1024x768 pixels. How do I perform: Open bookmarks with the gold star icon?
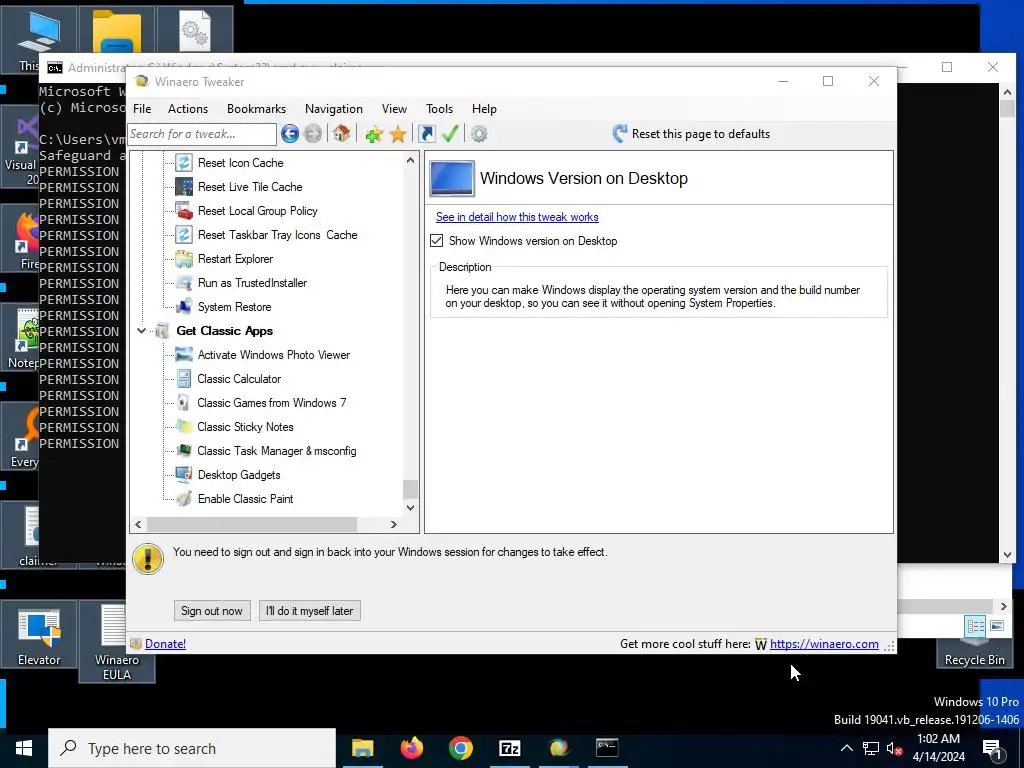tap(398, 134)
